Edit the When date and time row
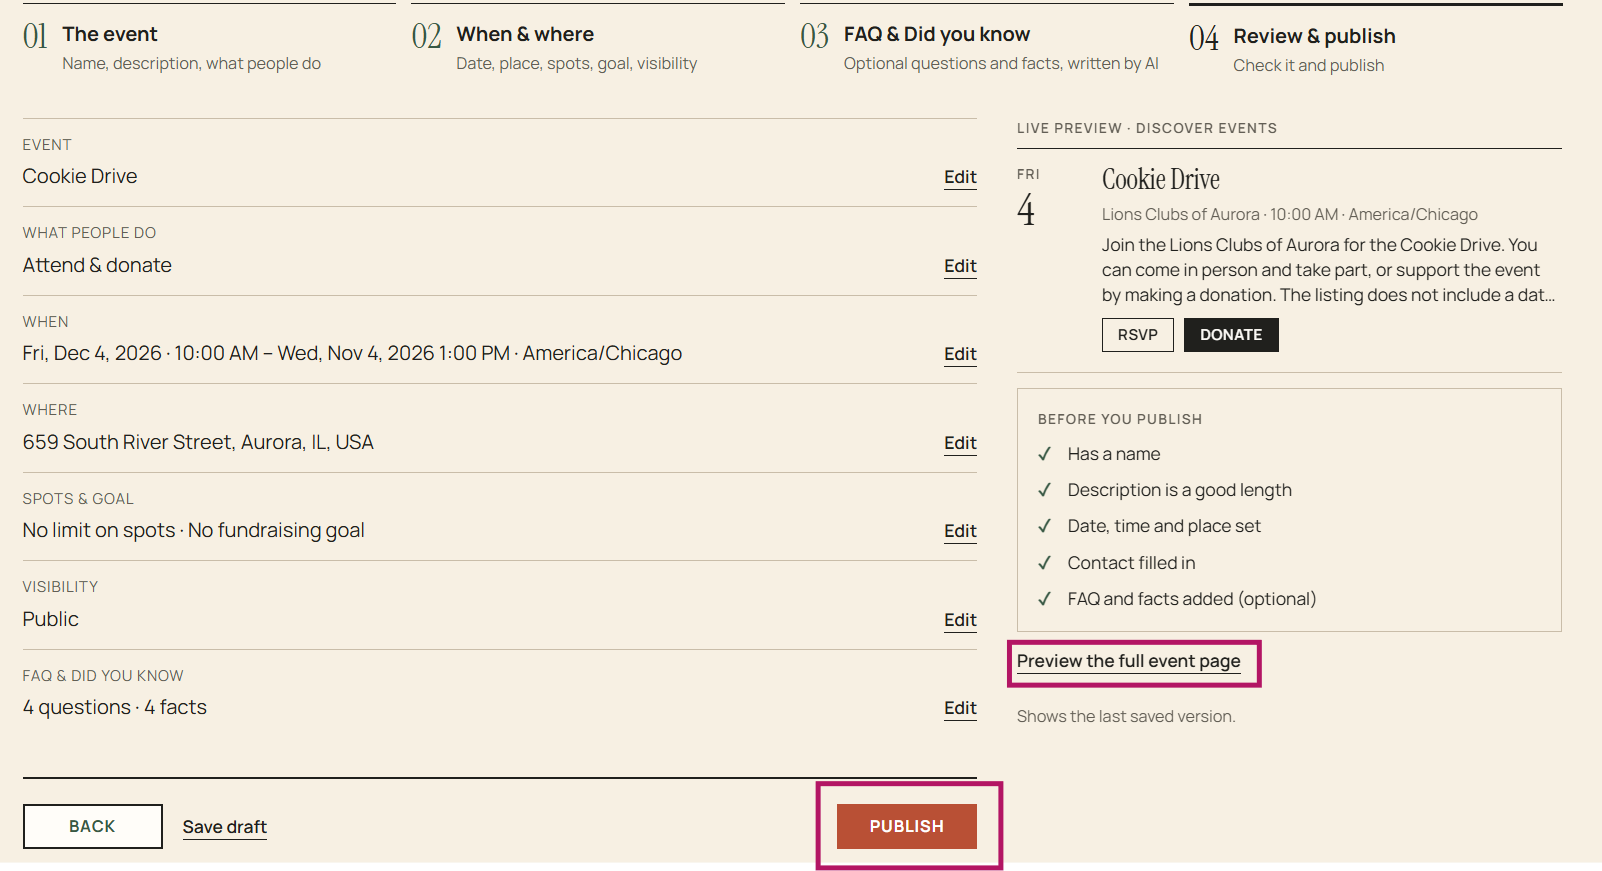 (x=960, y=354)
